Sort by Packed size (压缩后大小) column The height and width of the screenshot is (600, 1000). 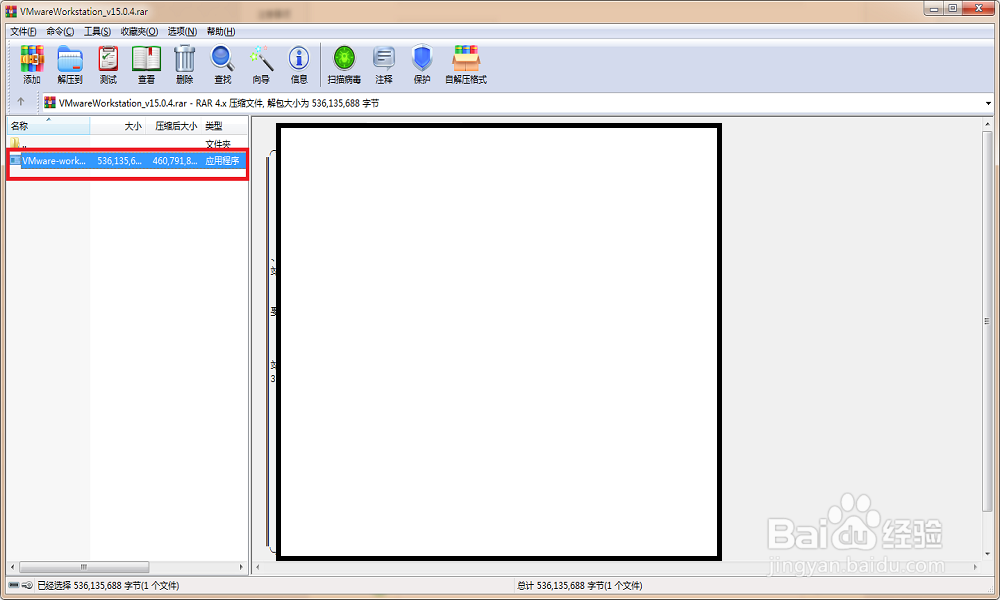point(173,126)
